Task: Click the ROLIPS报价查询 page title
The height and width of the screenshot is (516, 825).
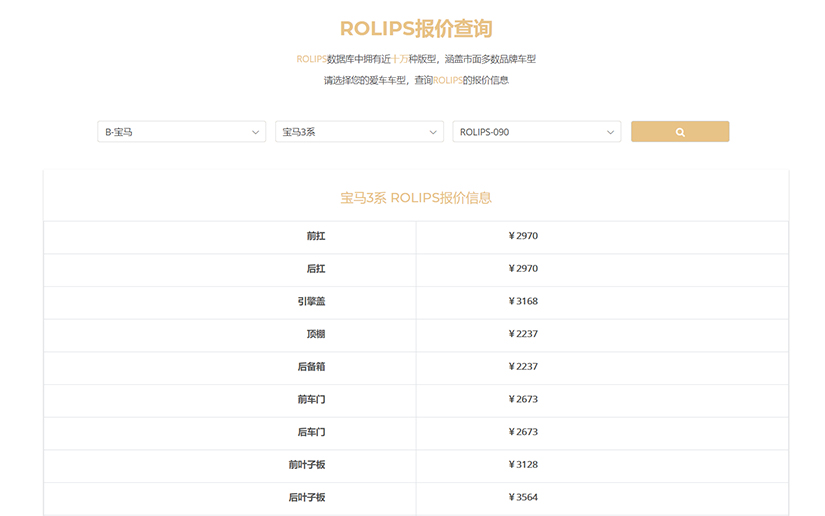Action: click(x=416, y=29)
